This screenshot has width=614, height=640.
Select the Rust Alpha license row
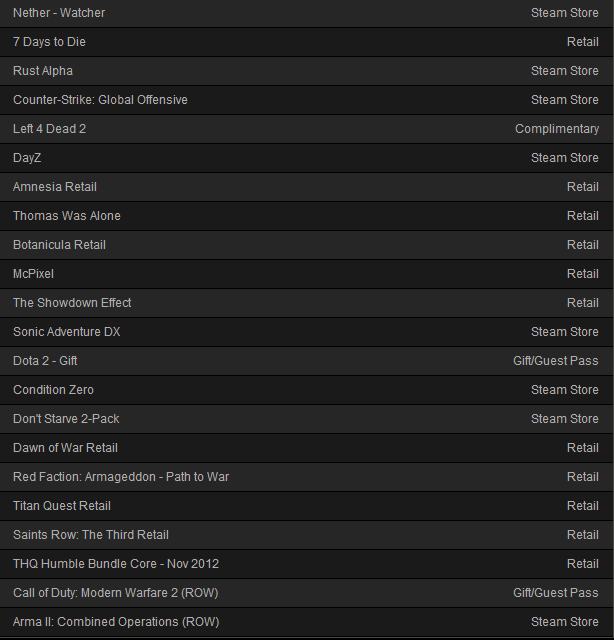[x=43, y=71]
